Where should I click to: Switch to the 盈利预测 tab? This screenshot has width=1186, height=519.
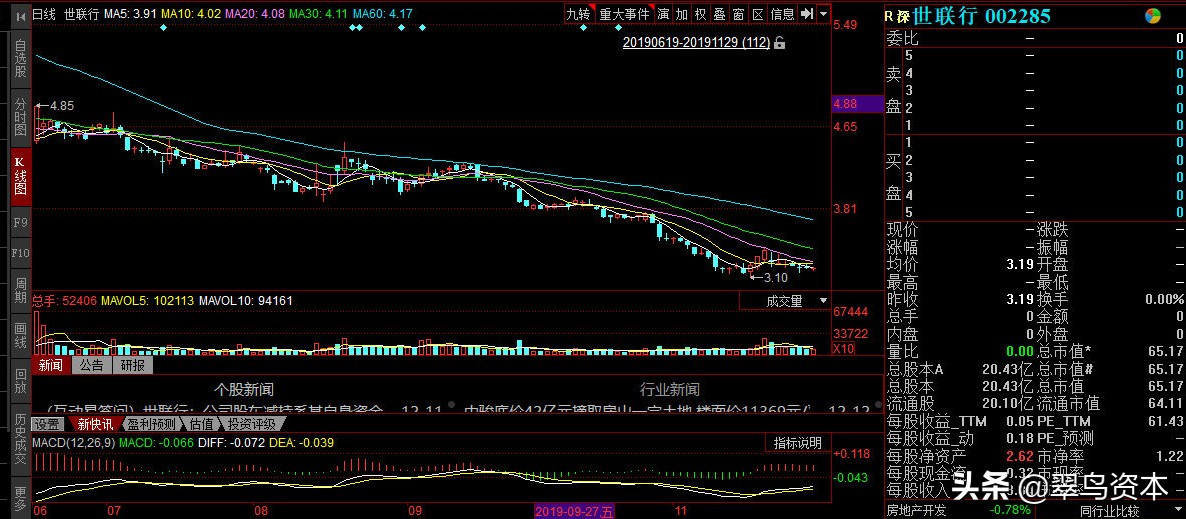click(151, 424)
